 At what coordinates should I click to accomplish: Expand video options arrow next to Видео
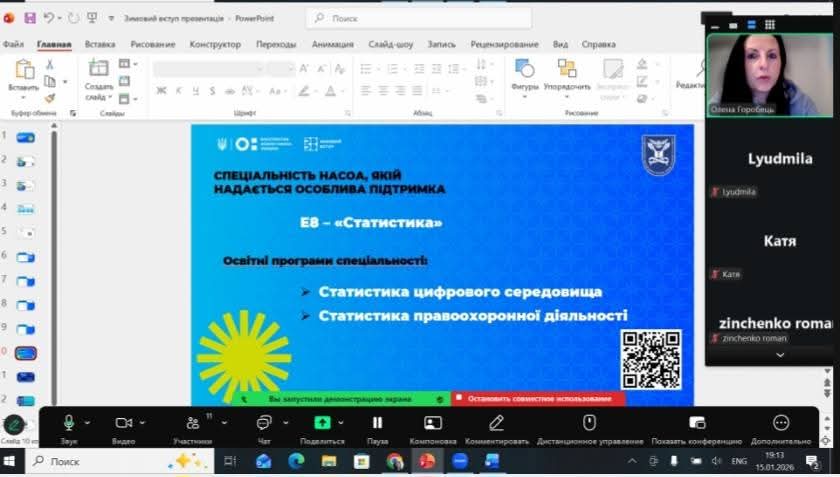pos(143,423)
